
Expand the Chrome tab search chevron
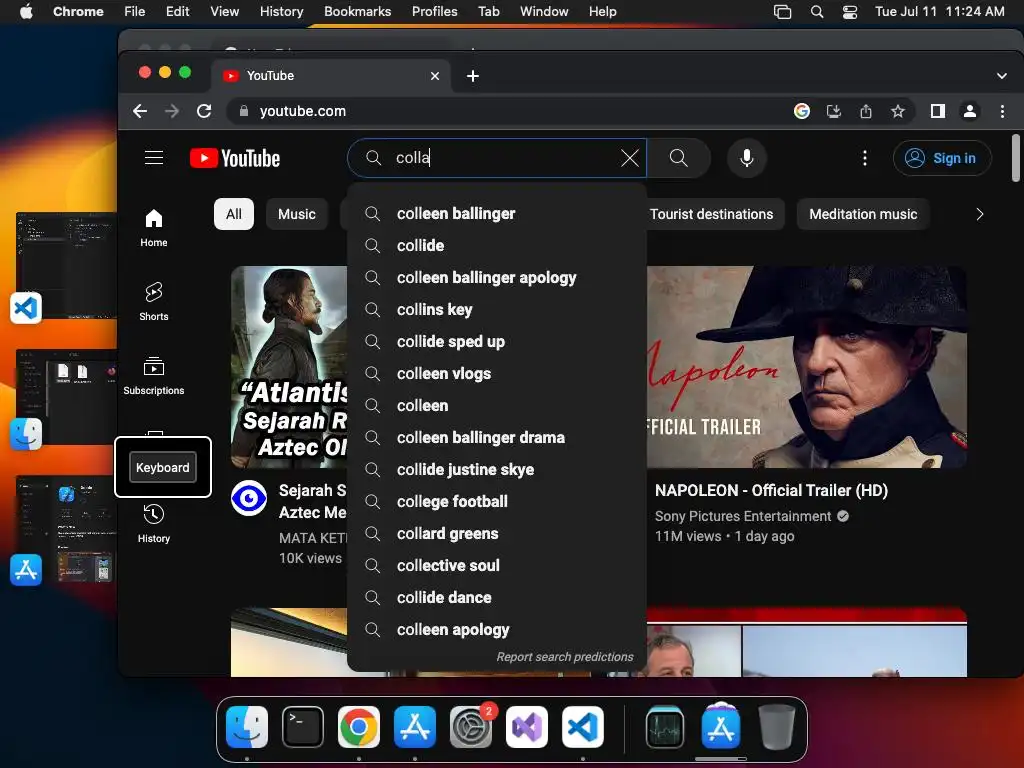point(1002,76)
